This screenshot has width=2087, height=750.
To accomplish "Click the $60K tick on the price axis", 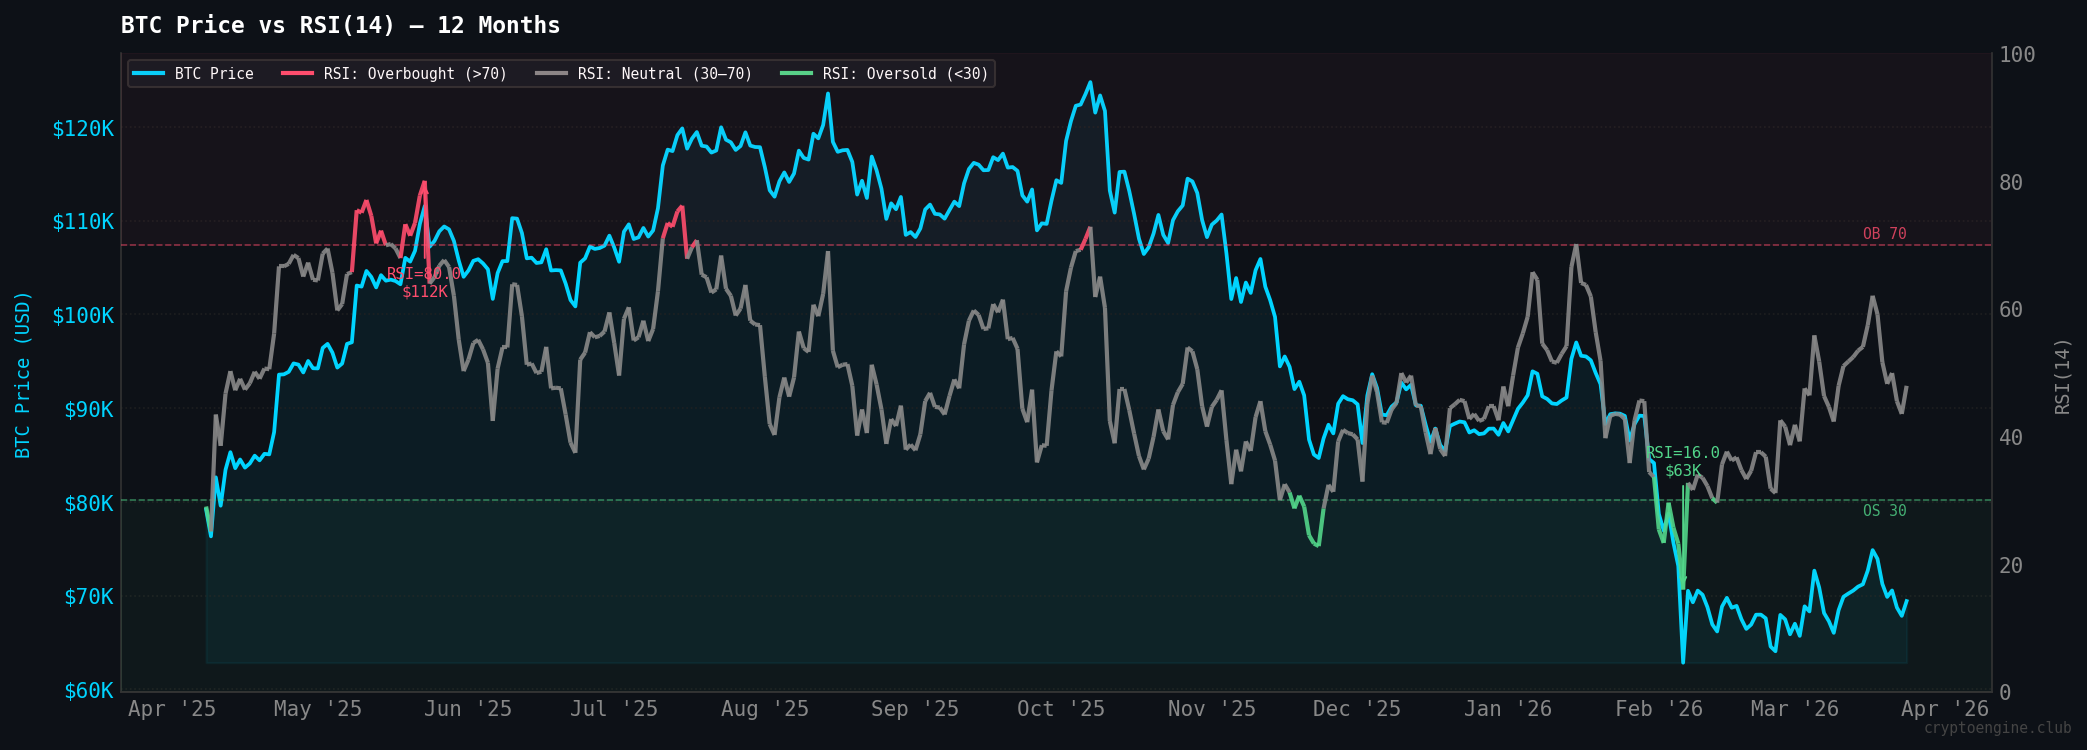I will click(x=88, y=691).
